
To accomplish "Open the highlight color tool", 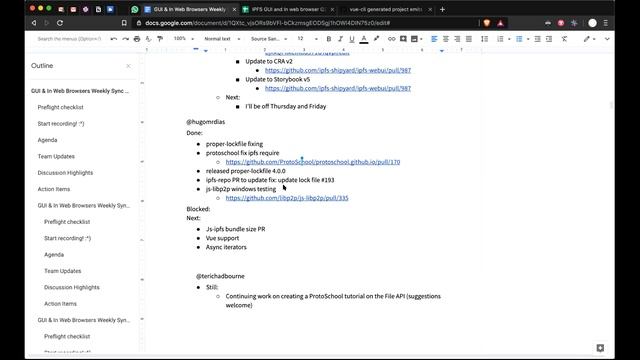I will 376,39.
